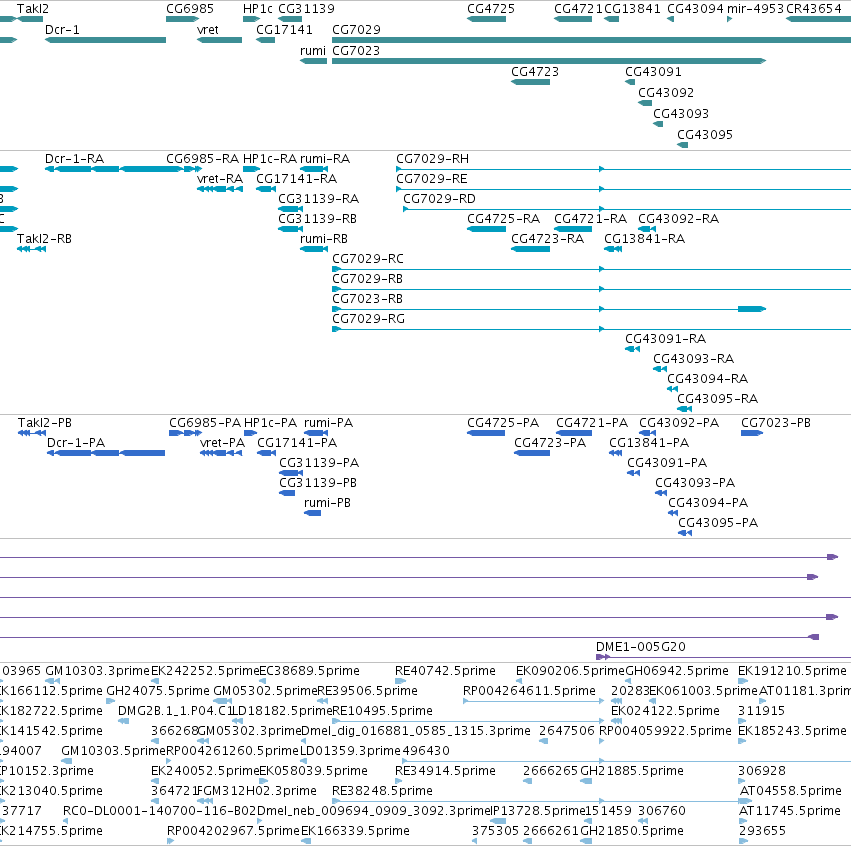Open the CG43091 gene label

pyautogui.click(x=653, y=72)
